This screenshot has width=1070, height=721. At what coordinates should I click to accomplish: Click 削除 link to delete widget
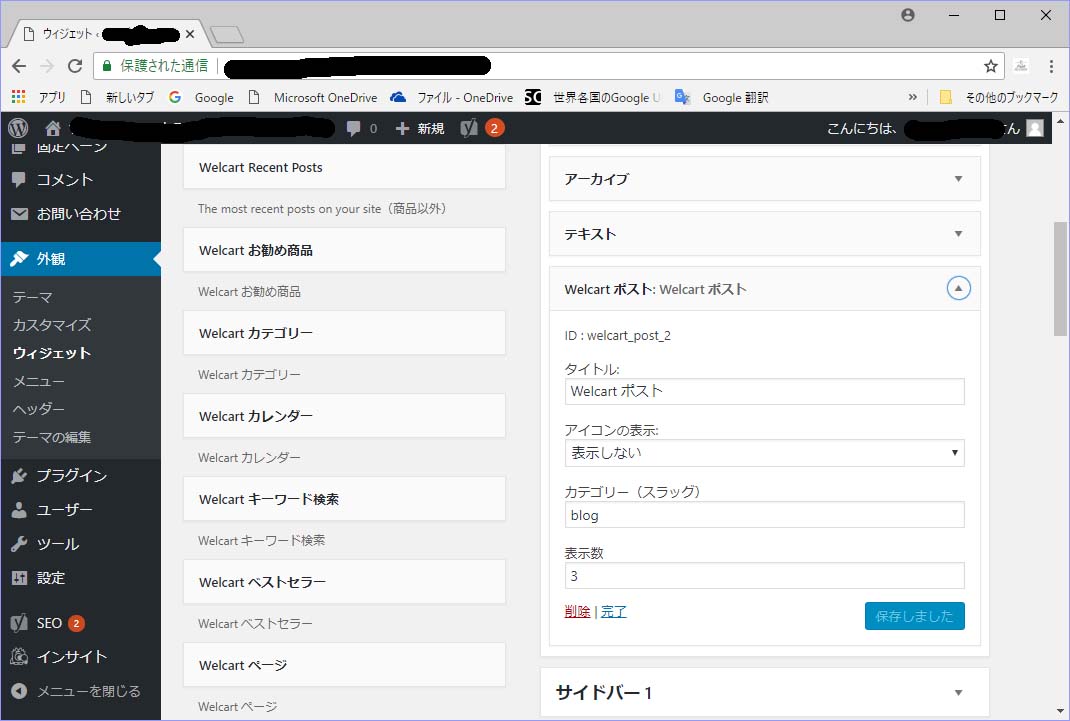coord(577,611)
